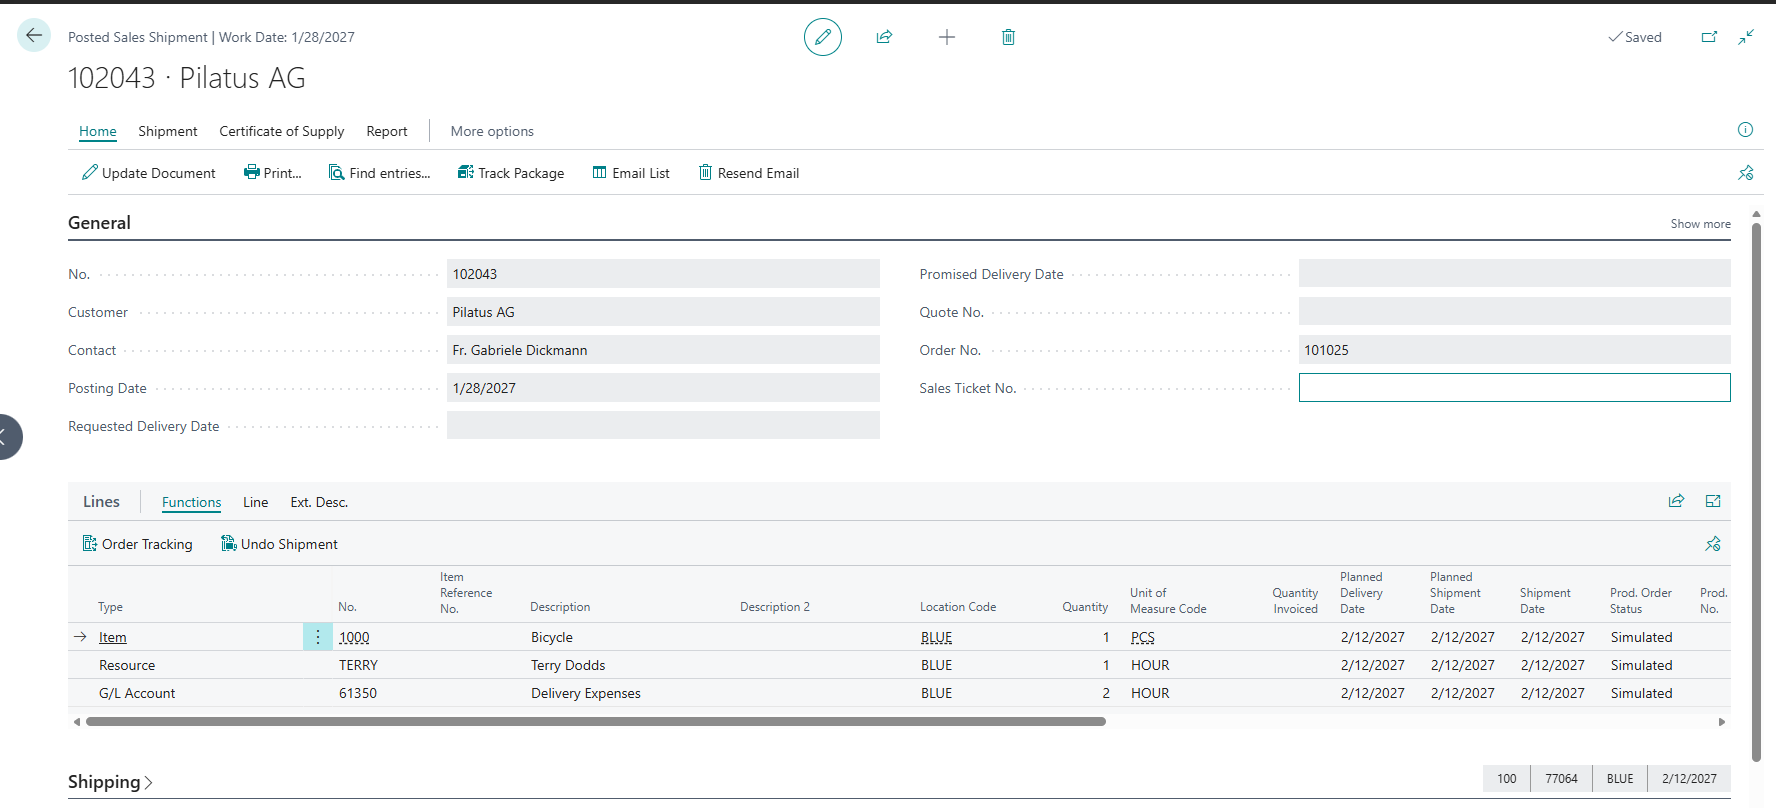Expand the Shipping section
Viewport: 1776px width, 808px height.
[x=110, y=782]
